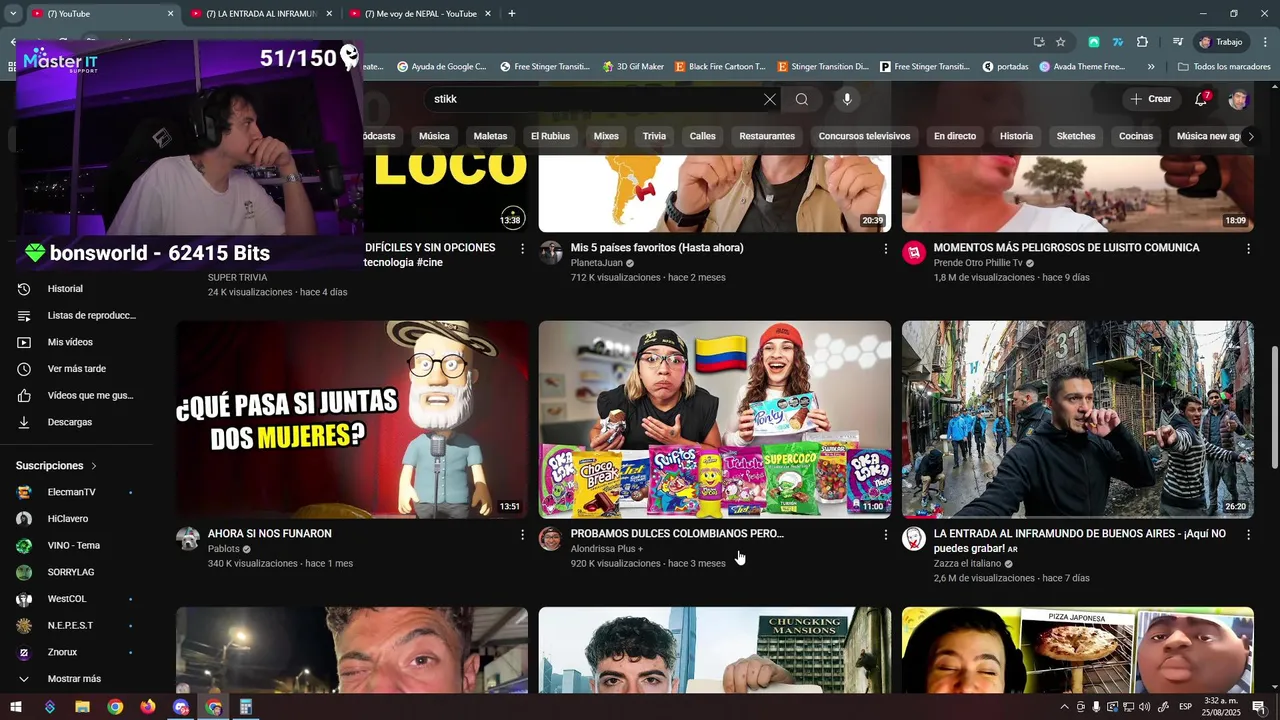Show more filter chips with right arrow

point(1250,136)
